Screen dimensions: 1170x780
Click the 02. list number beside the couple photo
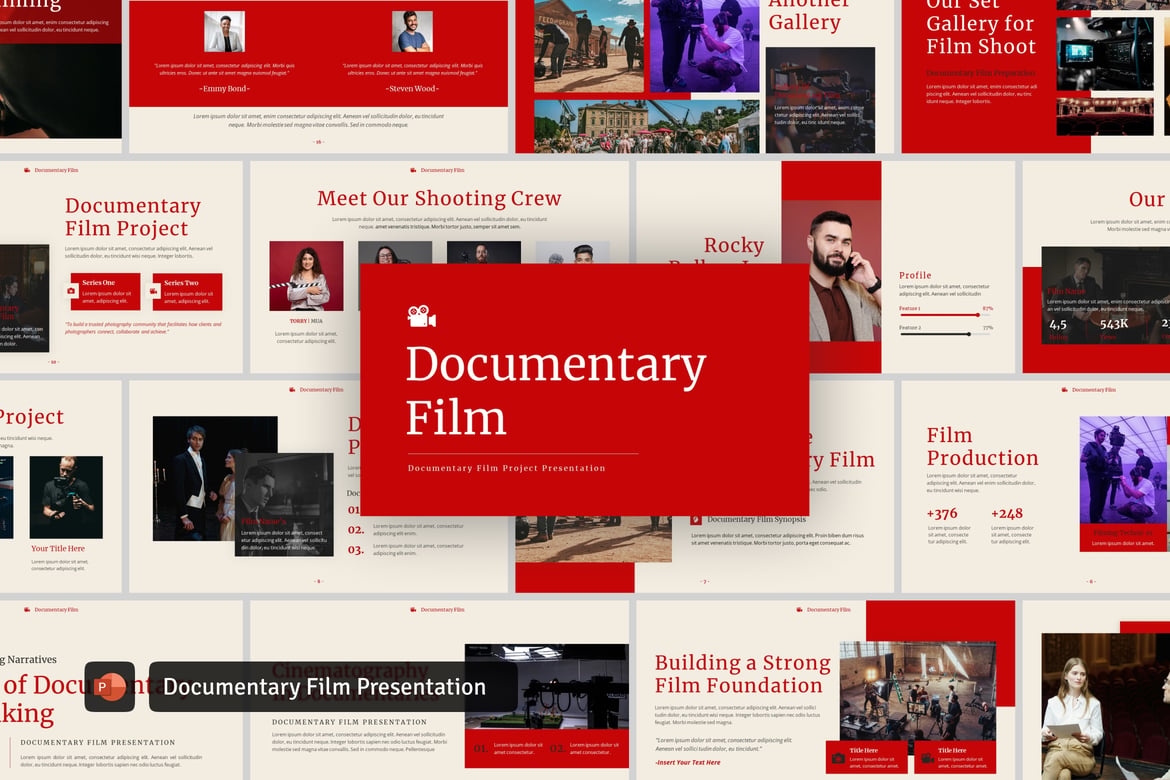[356, 530]
